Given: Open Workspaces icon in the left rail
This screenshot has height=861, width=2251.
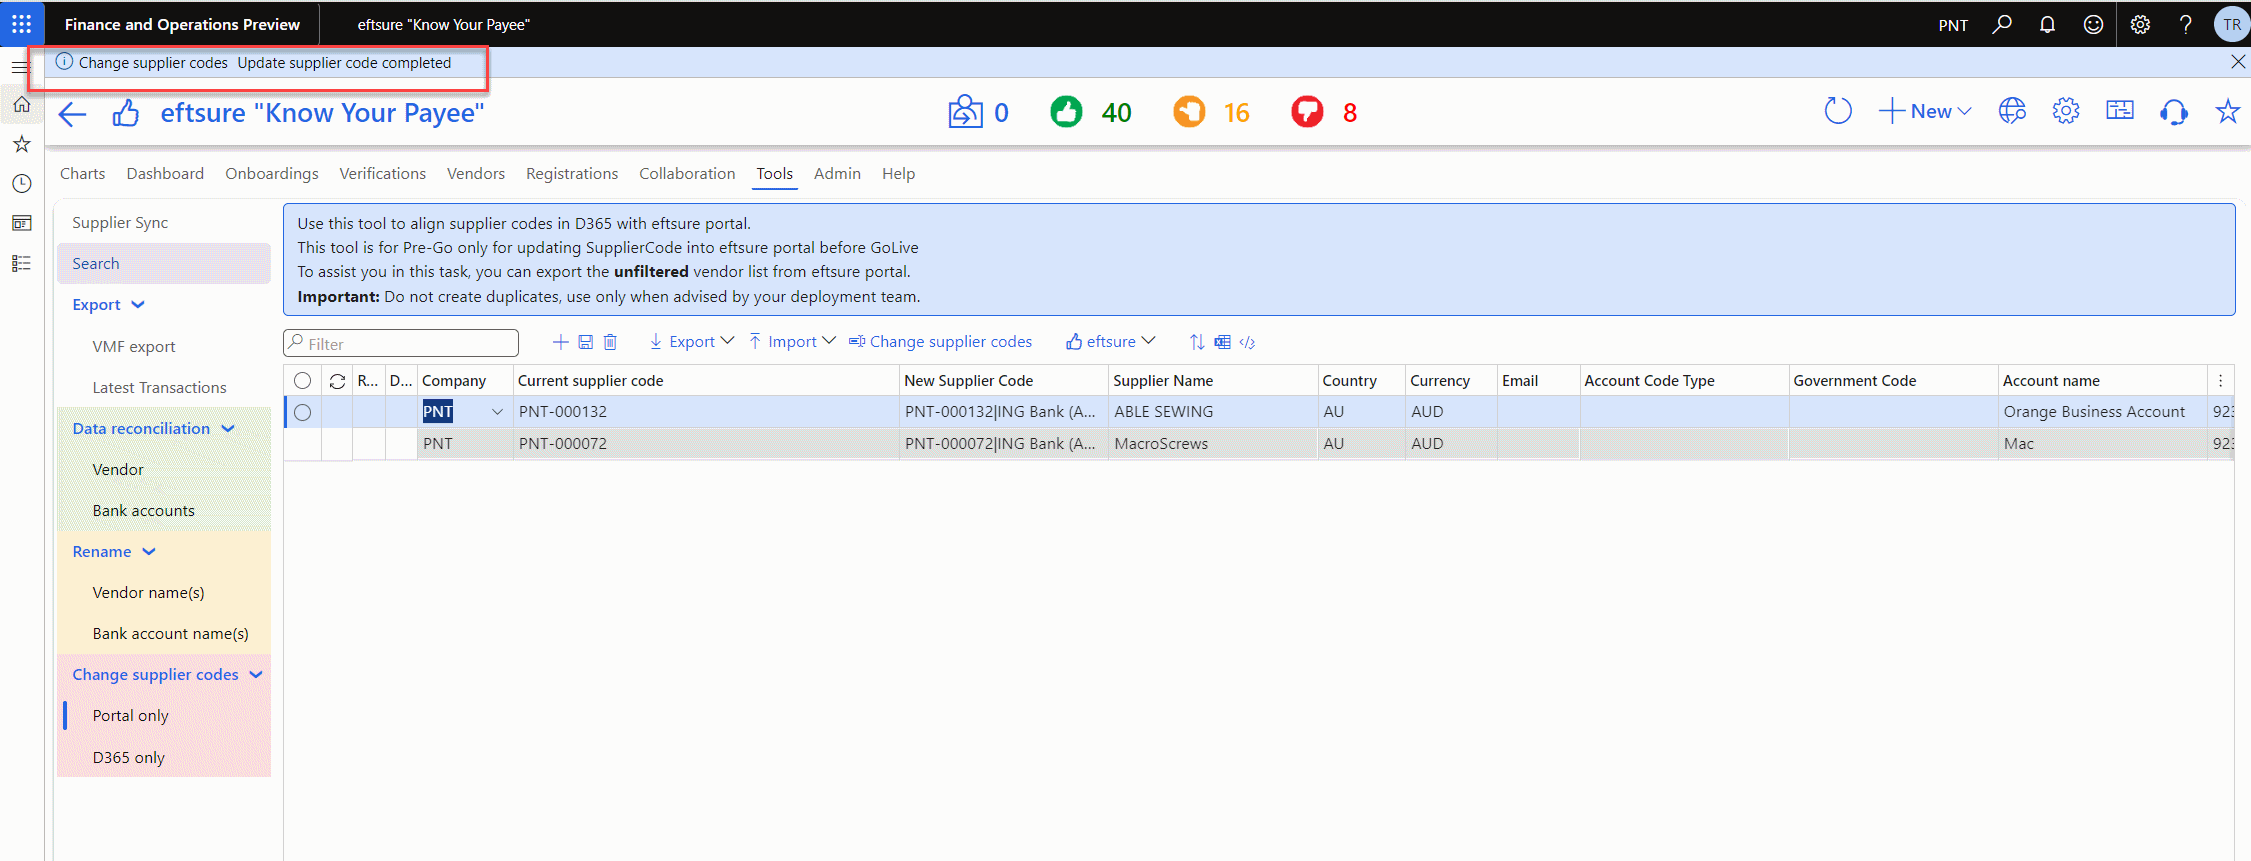Looking at the screenshot, I should tap(21, 223).
